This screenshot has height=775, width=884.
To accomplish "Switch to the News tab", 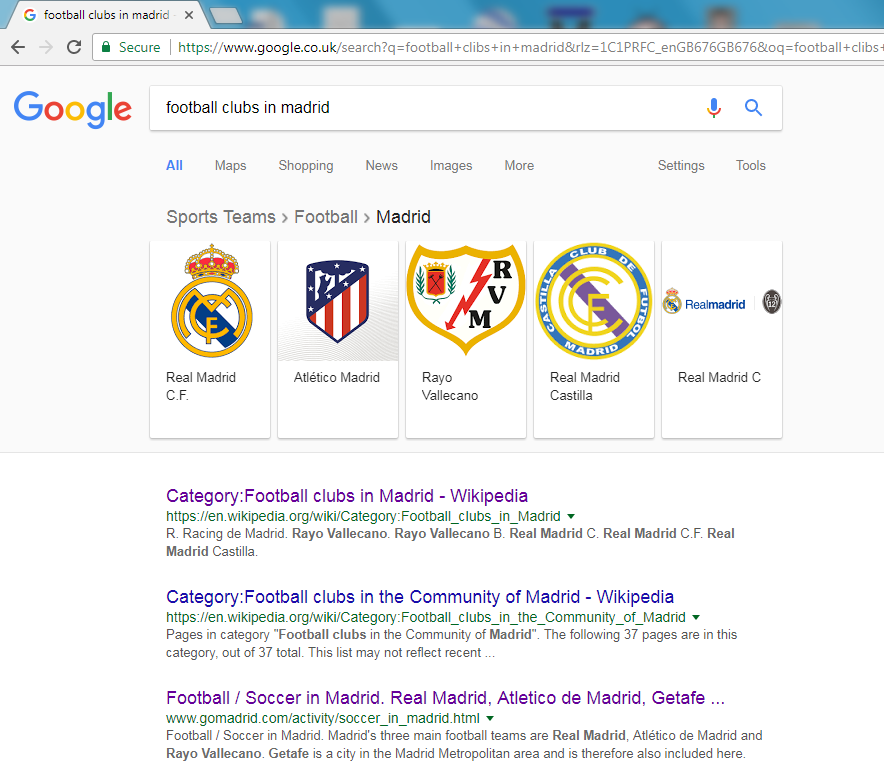I will click(x=382, y=166).
